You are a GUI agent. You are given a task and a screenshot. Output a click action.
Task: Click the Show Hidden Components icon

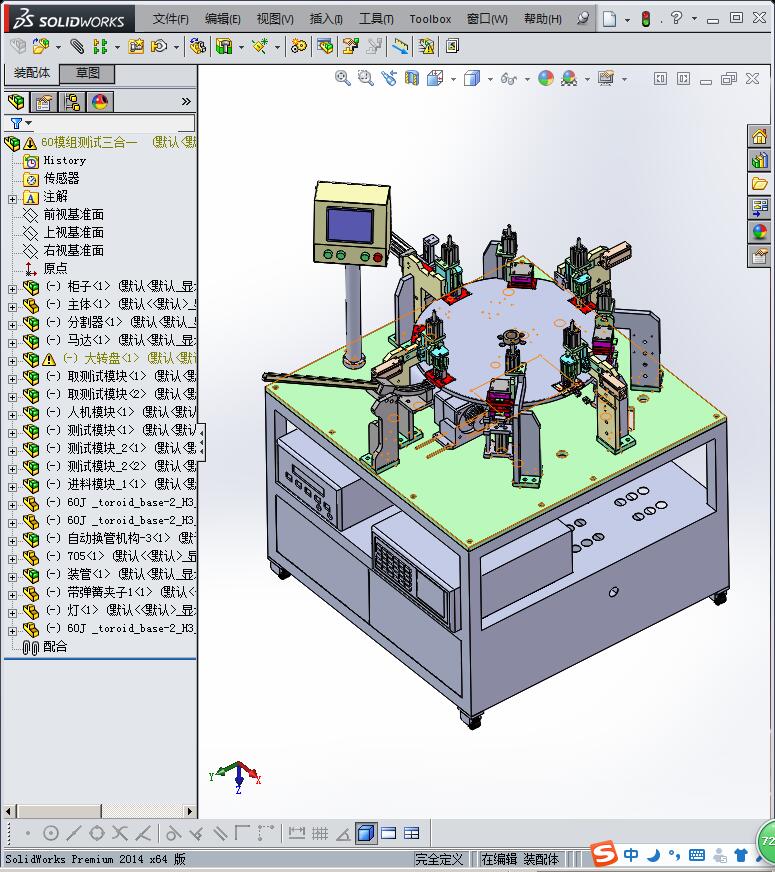[x=197, y=46]
